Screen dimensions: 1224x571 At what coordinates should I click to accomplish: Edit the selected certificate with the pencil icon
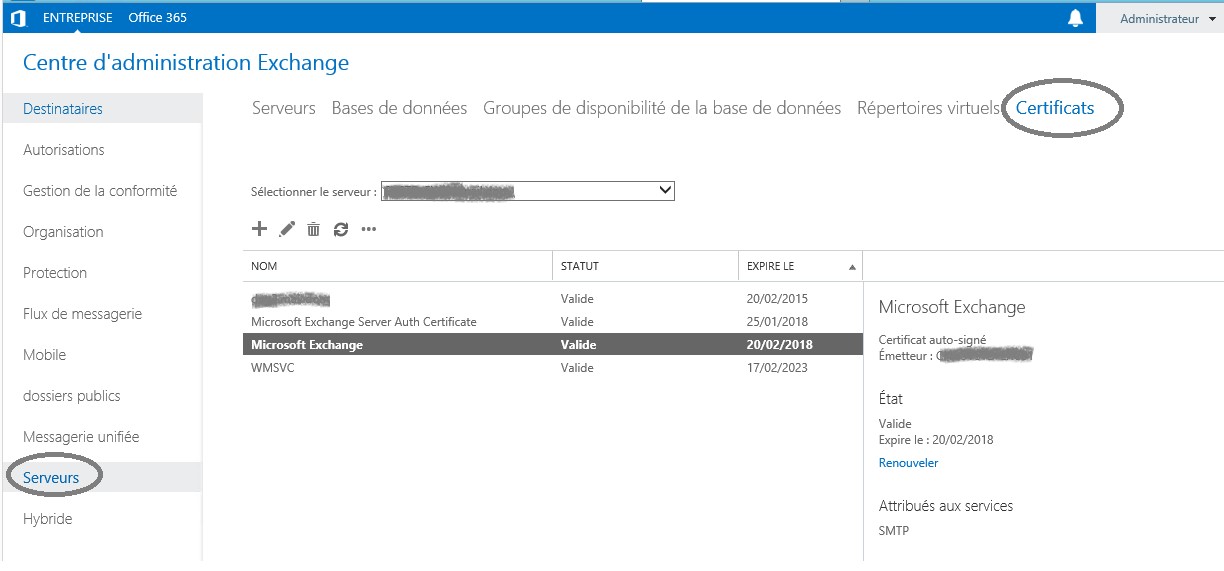(x=287, y=229)
